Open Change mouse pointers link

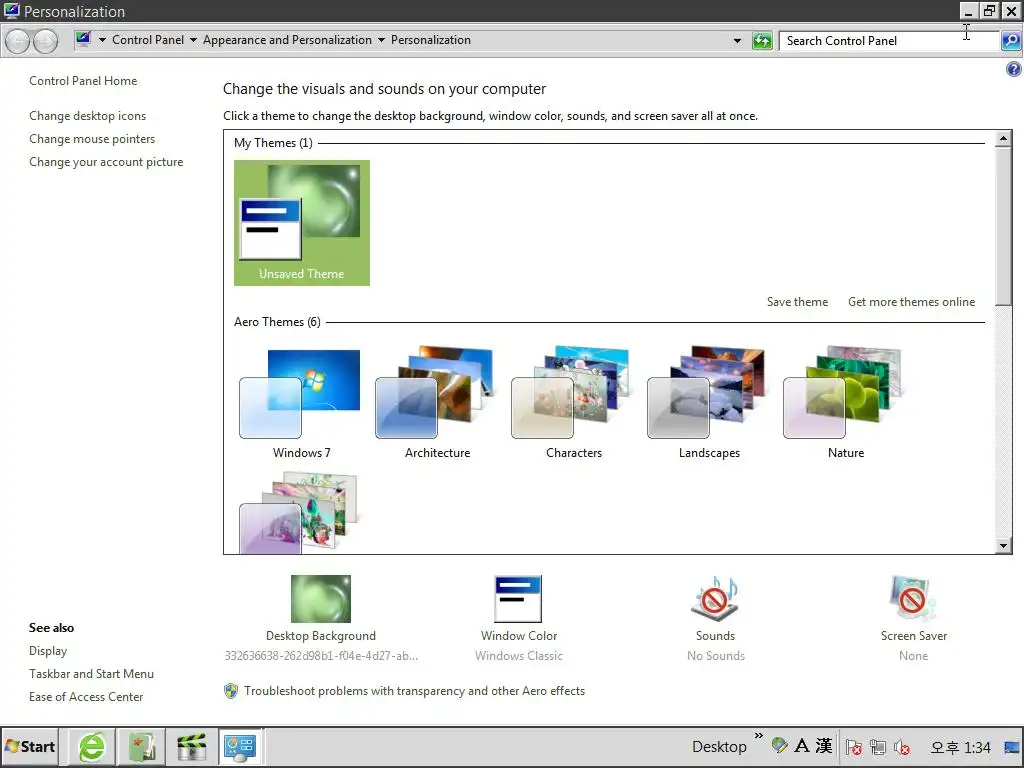pos(92,139)
